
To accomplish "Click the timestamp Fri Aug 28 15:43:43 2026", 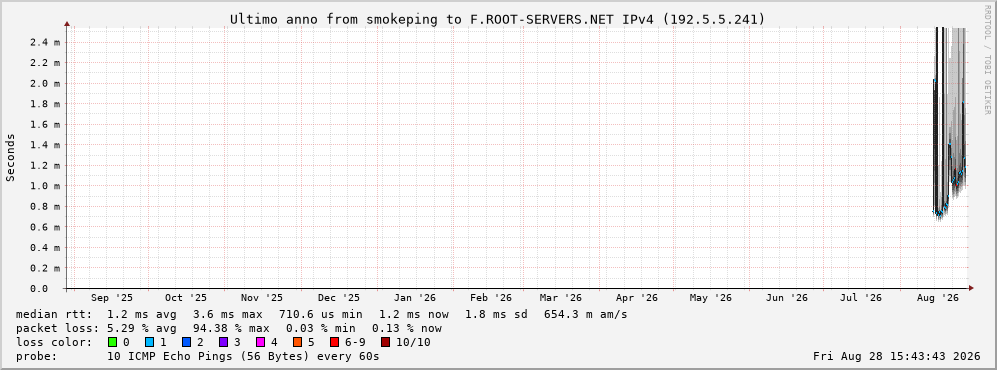I will point(897,356).
